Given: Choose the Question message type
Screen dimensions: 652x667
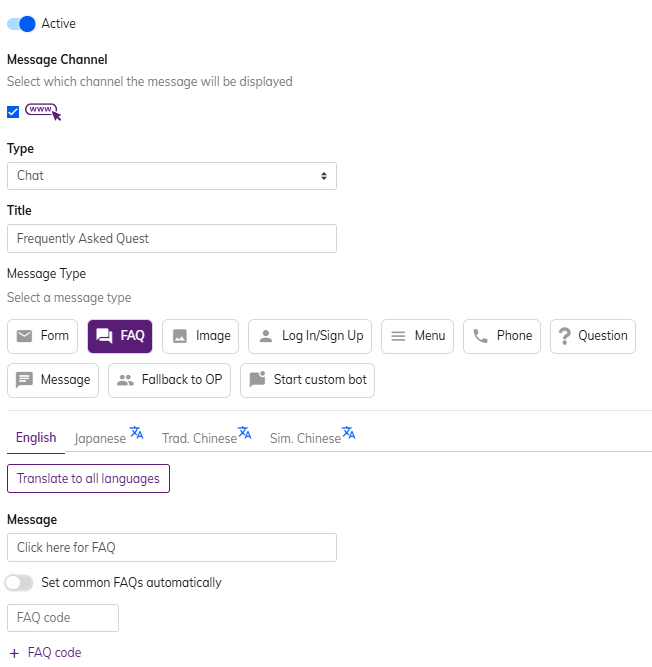Looking at the screenshot, I should point(592,336).
